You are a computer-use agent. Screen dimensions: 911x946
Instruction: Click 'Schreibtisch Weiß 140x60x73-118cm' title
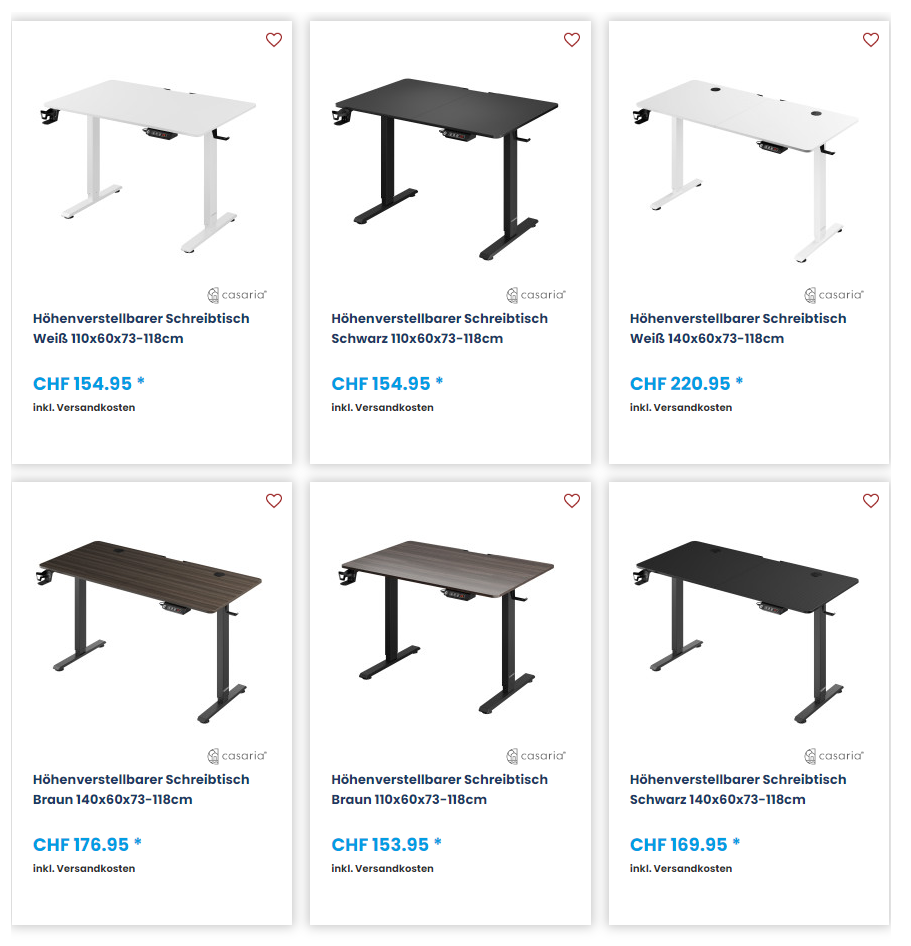click(738, 328)
